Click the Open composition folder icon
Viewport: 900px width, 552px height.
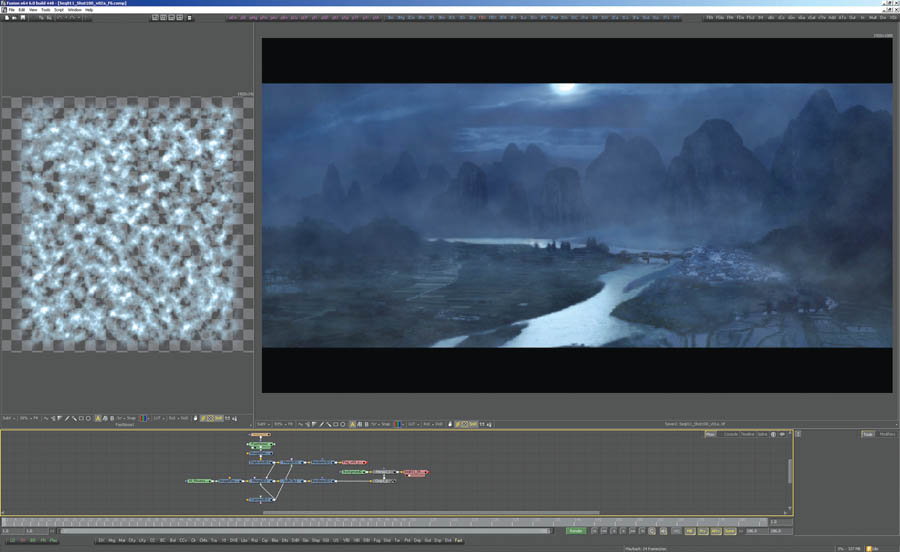[x=14, y=17]
